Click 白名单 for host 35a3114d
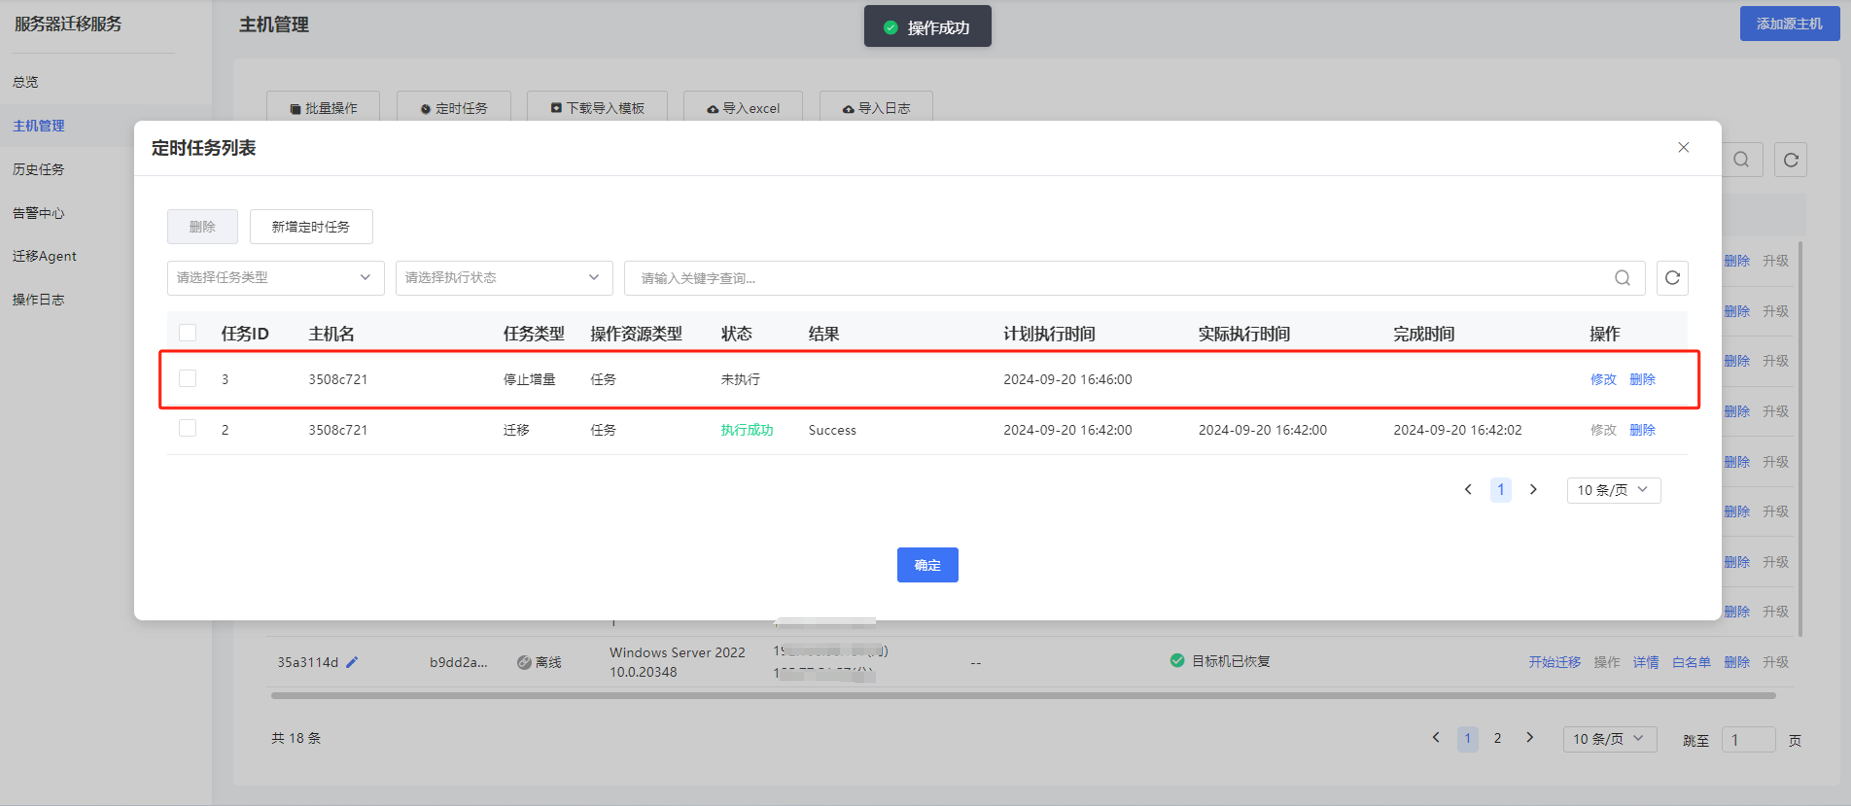This screenshot has width=1851, height=806. pos(1691,662)
